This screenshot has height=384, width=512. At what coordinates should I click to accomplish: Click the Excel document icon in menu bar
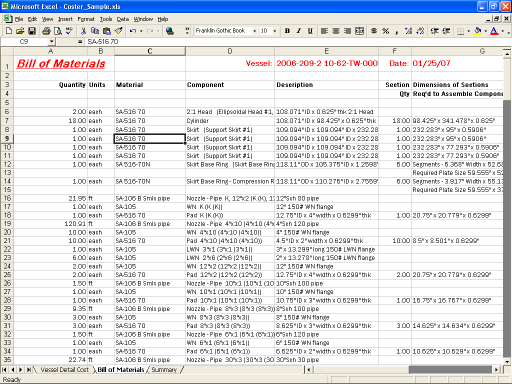pyautogui.click(x=7, y=19)
